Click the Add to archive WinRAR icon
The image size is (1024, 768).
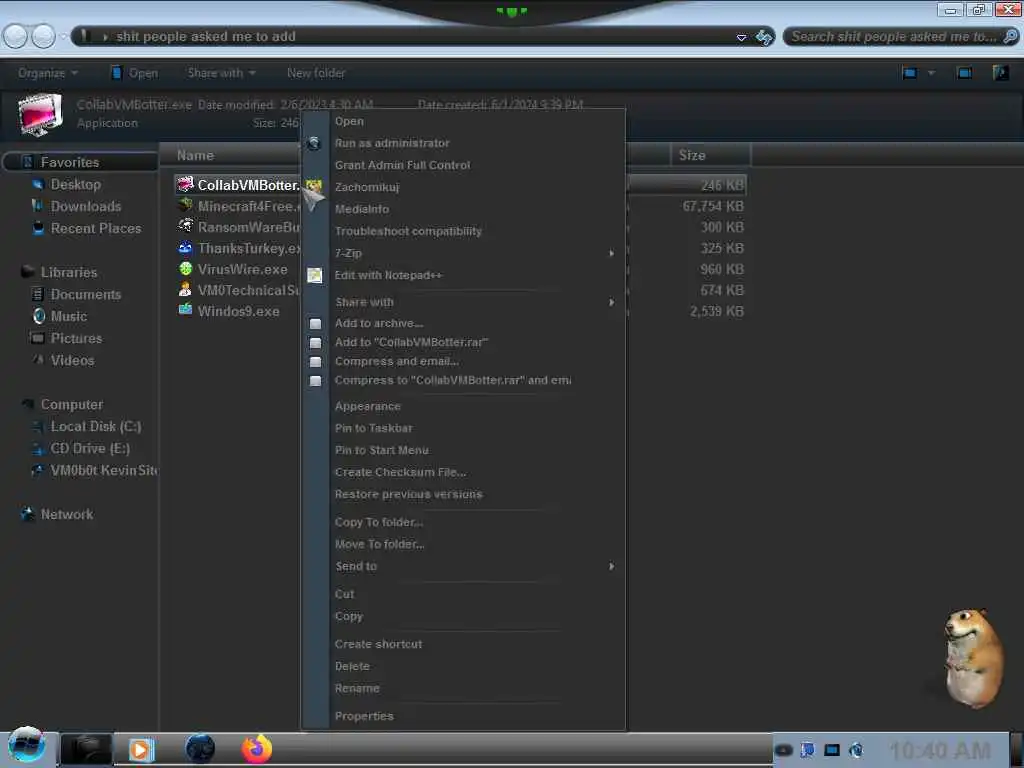[315, 323]
